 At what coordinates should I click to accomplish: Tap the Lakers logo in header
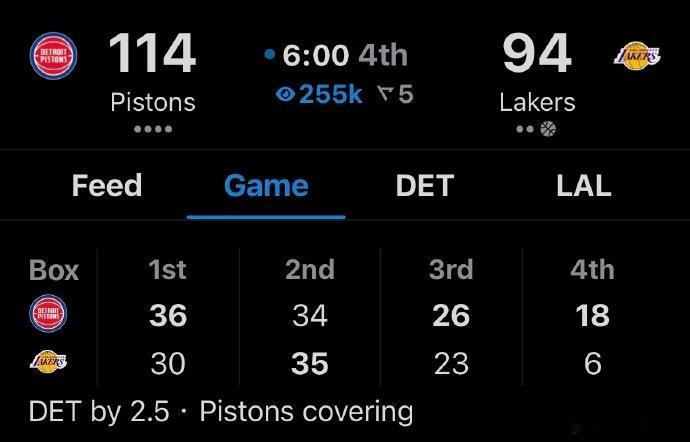click(x=636, y=56)
